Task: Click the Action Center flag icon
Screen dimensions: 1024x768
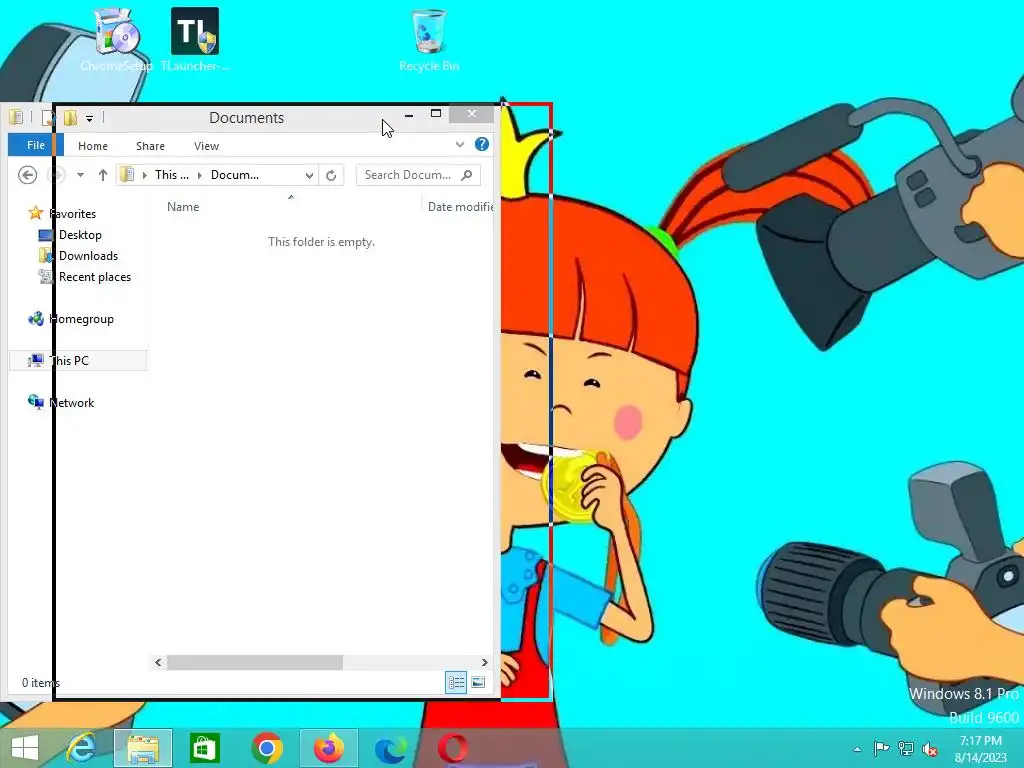Action: pos(881,749)
